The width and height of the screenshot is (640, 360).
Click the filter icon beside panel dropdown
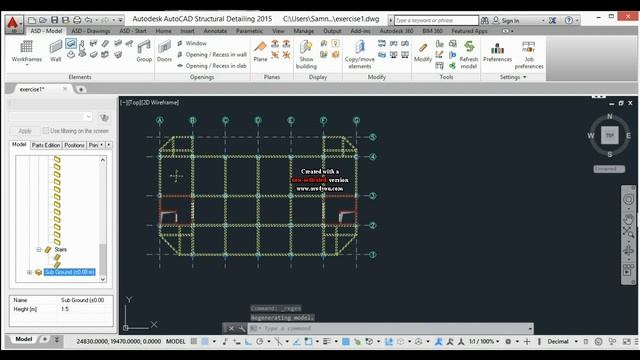(x=104, y=118)
